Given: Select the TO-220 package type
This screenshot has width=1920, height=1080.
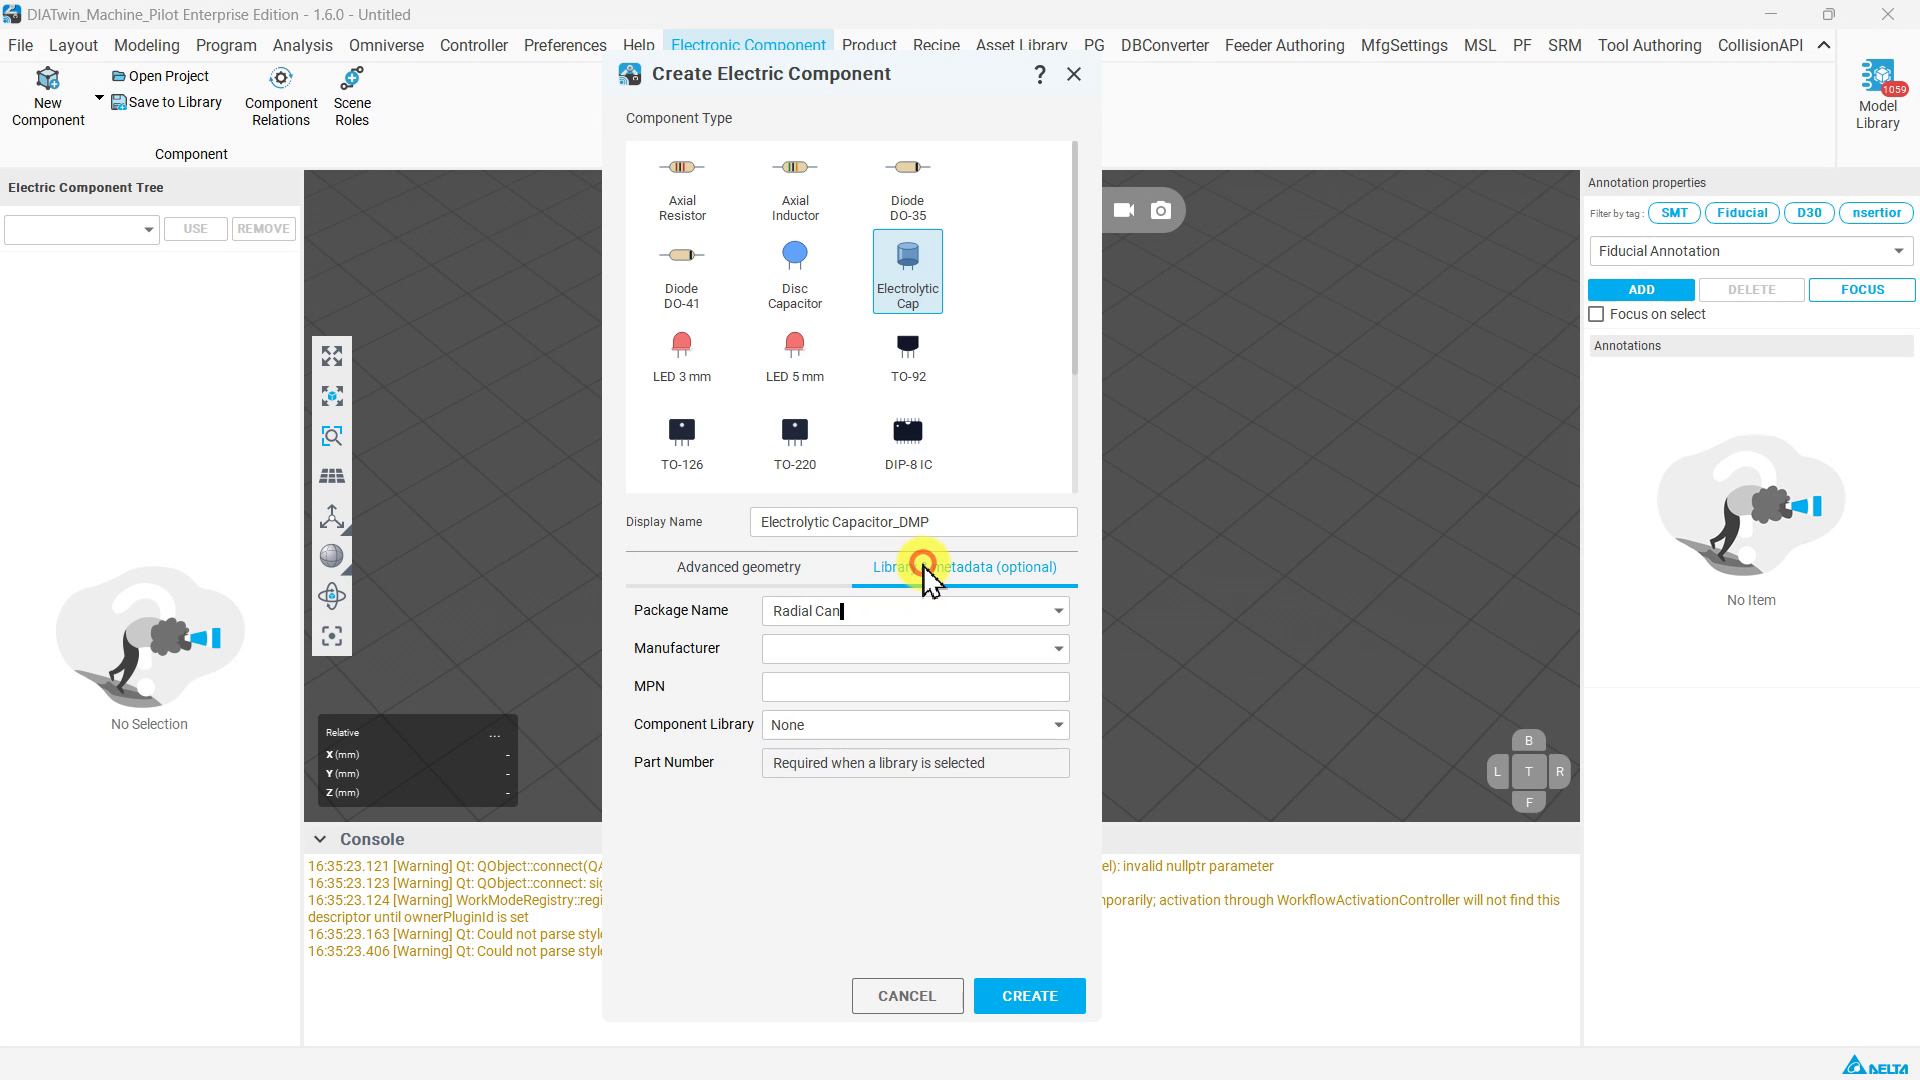Looking at the screenshot, I should (795, 444).
